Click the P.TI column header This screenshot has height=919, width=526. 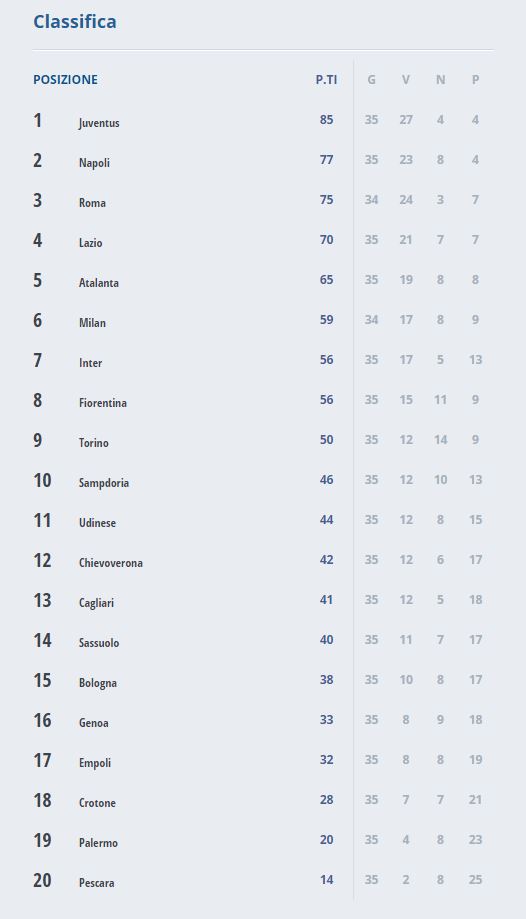[x=326, y=80]
